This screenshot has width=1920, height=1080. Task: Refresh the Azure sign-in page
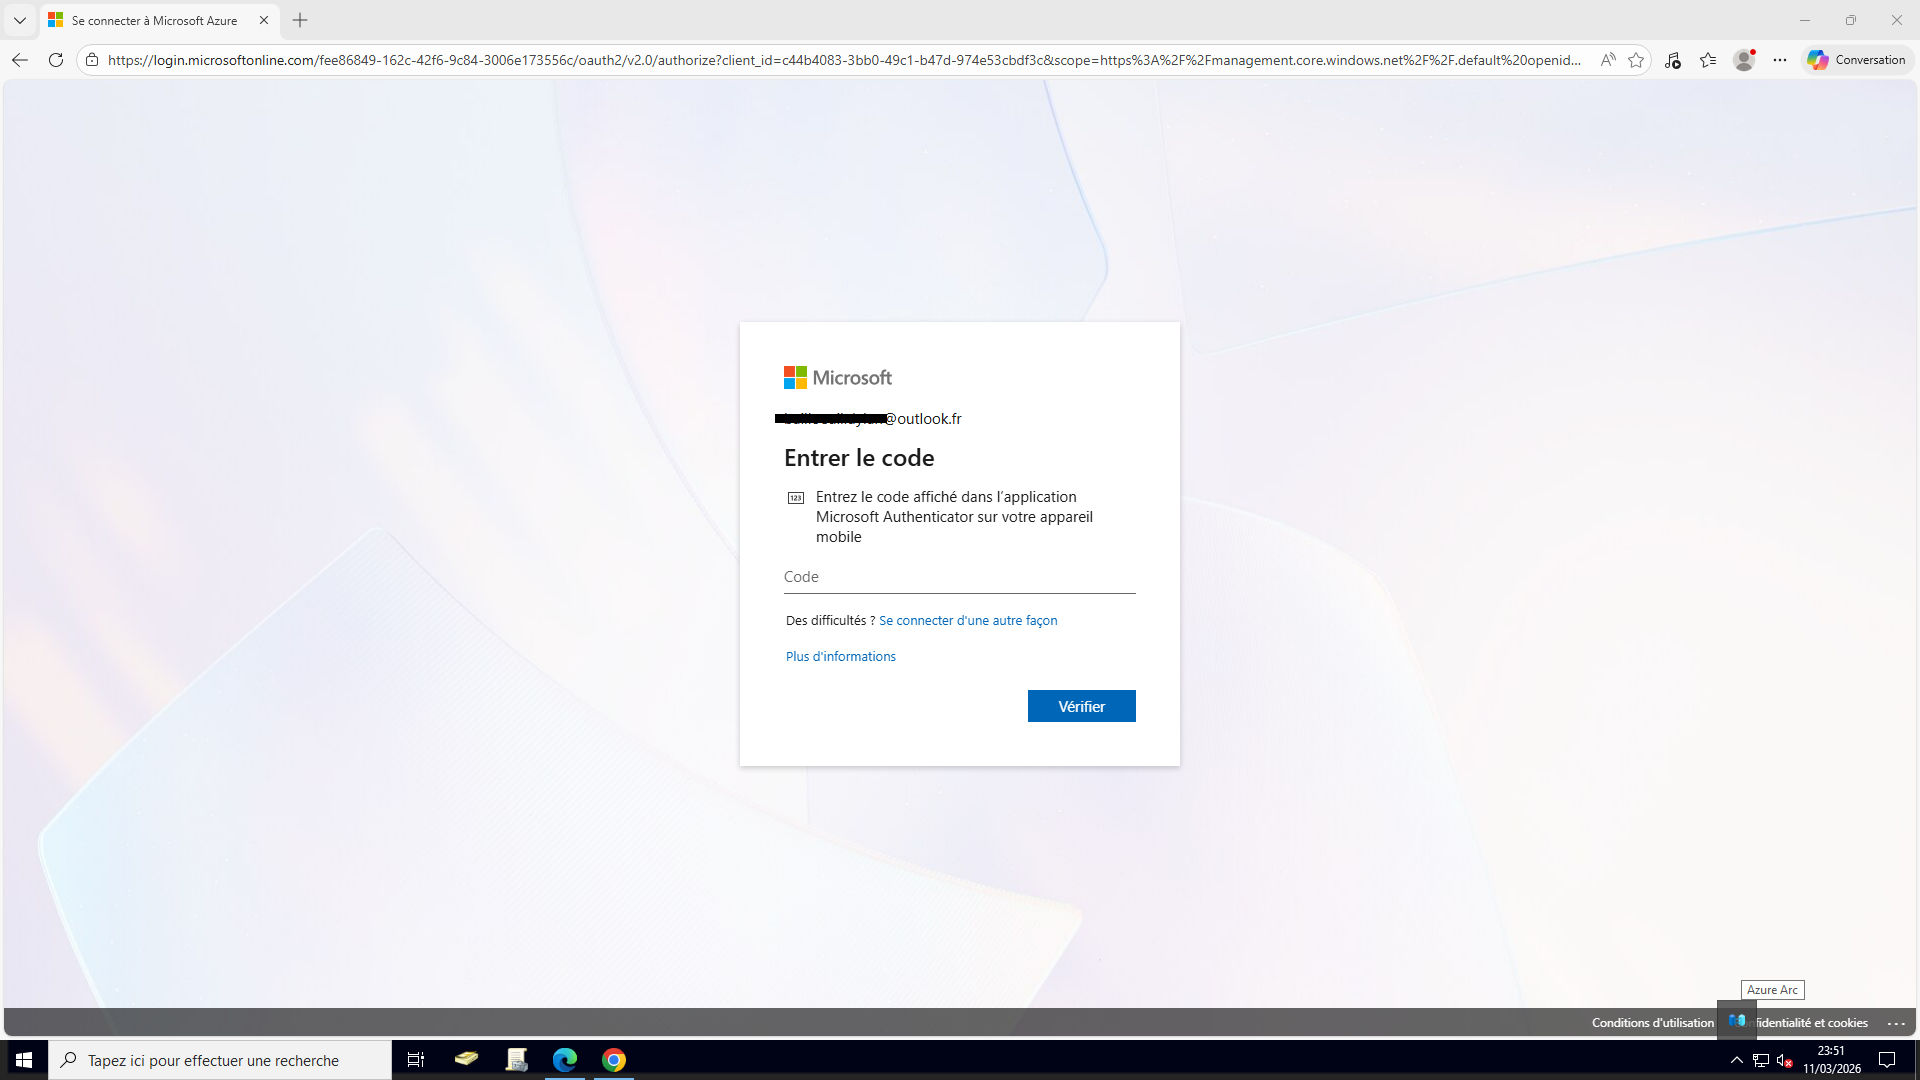click(x=56, y=60)
